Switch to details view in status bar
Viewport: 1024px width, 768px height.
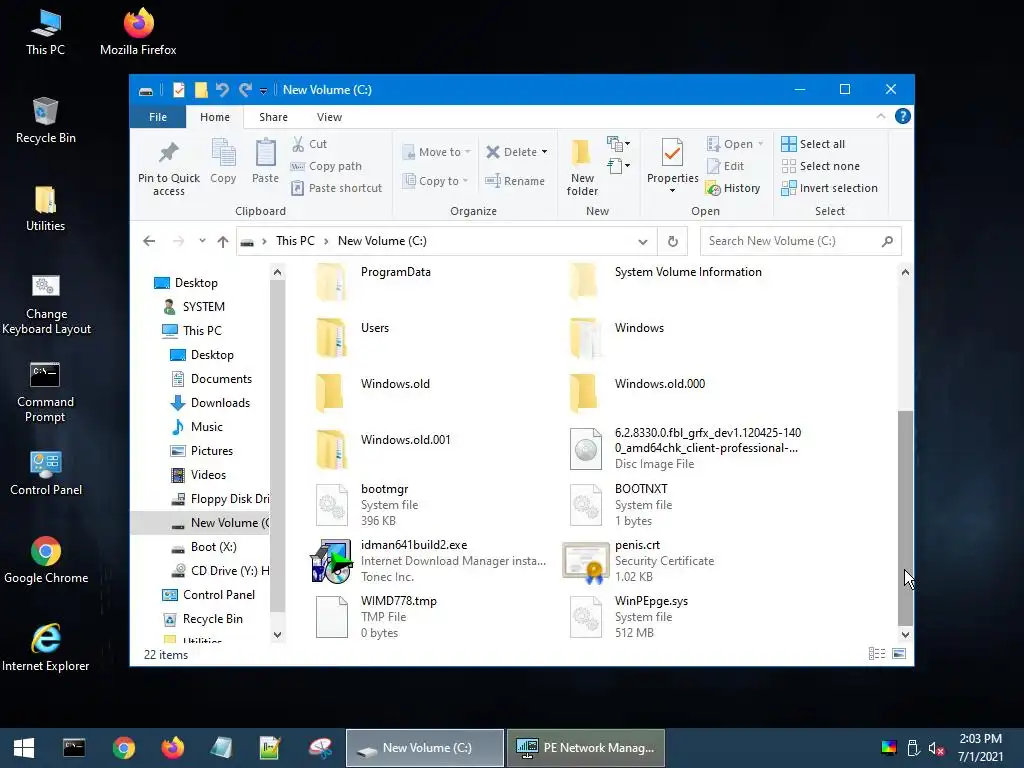click(877, 654)
